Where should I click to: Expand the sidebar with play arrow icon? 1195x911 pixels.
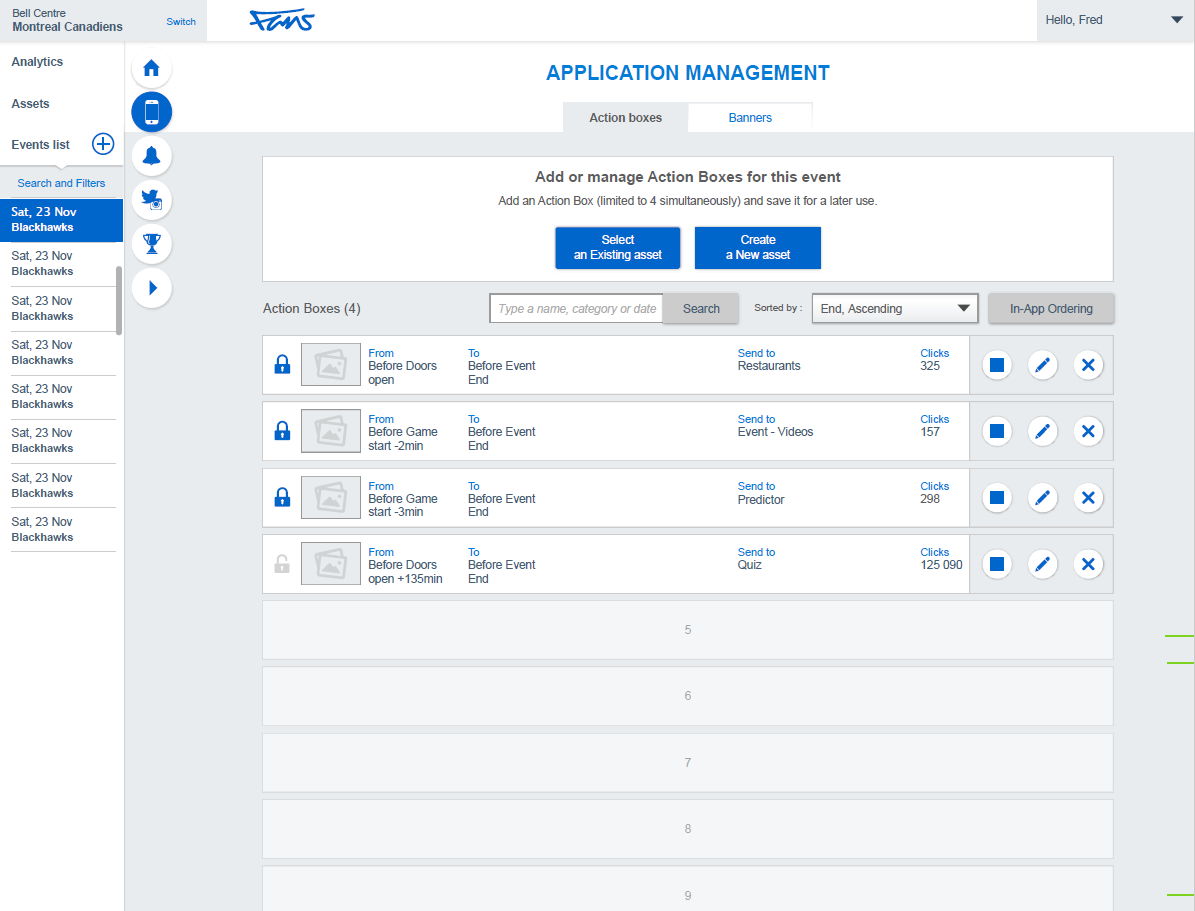click(152, 288)
